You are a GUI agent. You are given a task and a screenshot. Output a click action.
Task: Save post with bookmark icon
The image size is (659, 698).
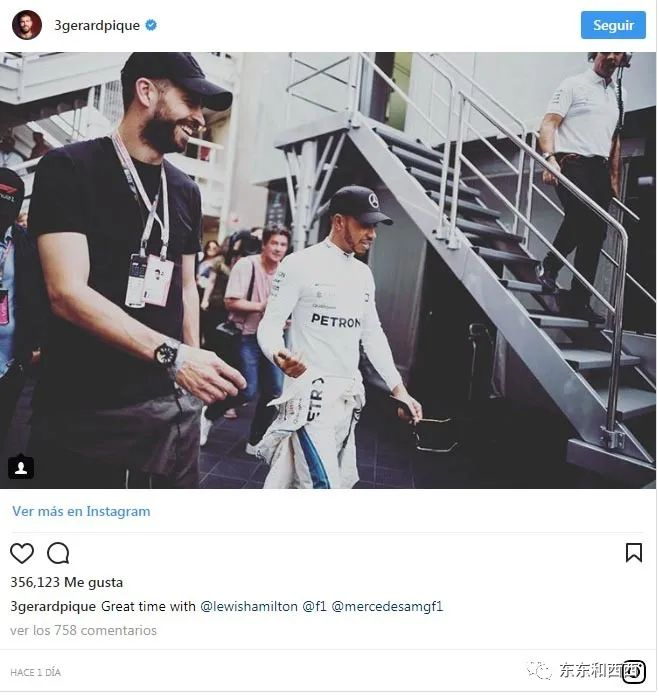click(634, 553)
